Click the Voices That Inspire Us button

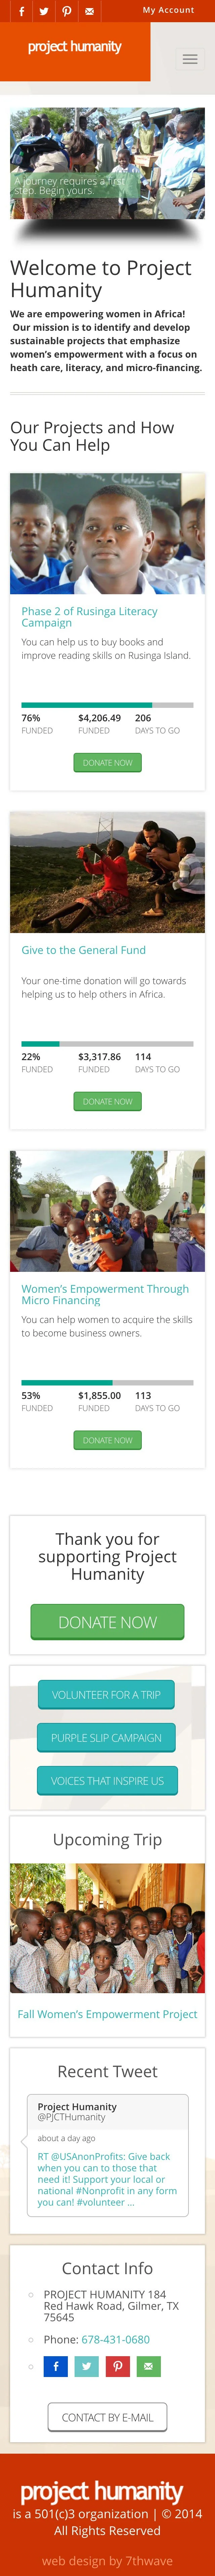point(107,1780)
